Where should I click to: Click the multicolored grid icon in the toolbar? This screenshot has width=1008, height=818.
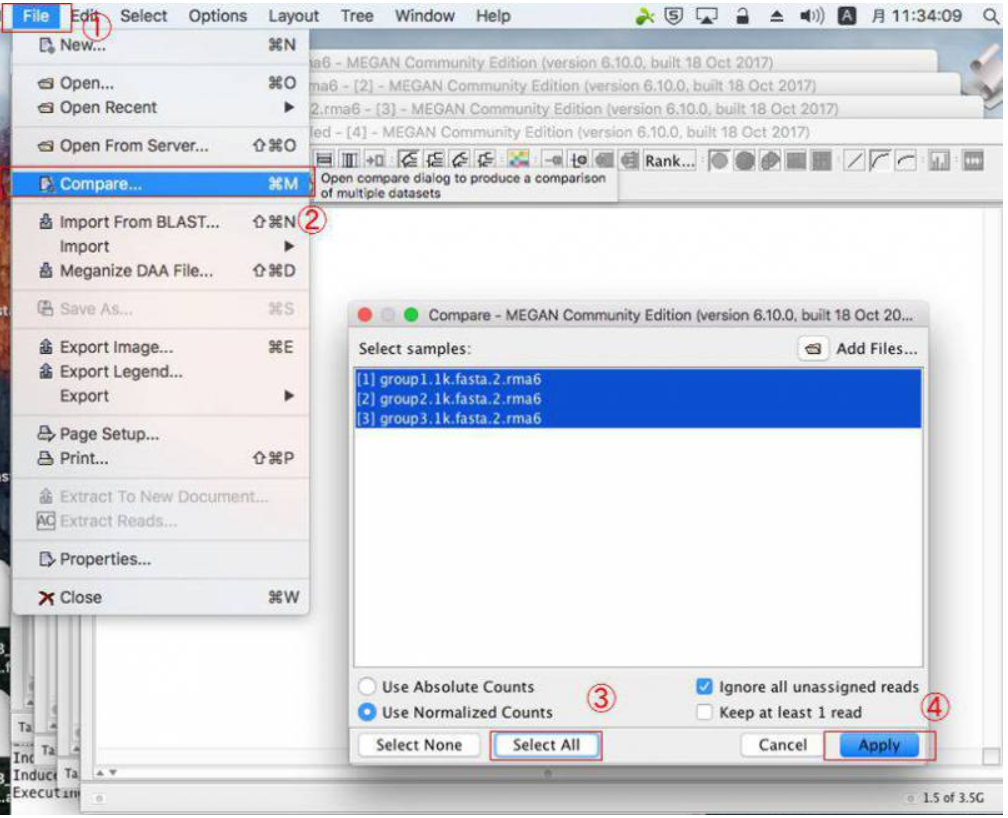pos(518,160)
